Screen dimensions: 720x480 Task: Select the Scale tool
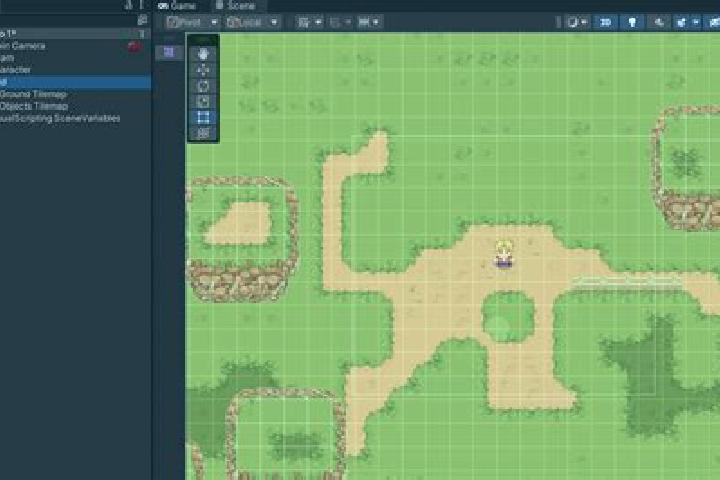tap(203, 102)
